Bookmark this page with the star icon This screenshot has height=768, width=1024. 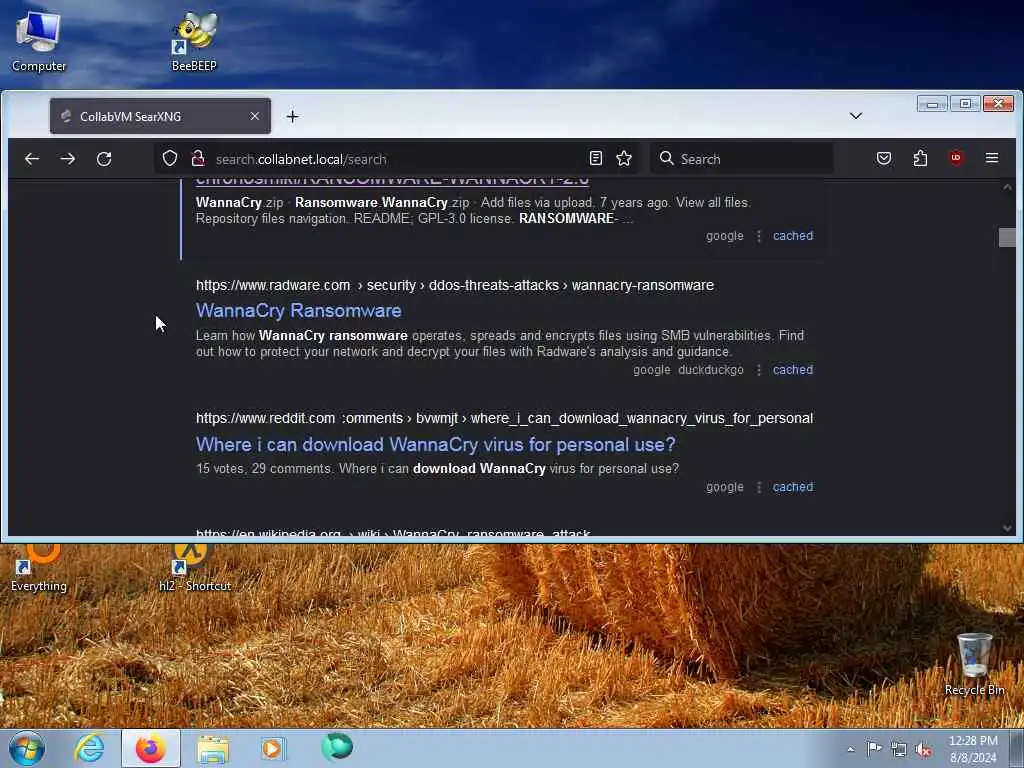(x=624, y=158)
